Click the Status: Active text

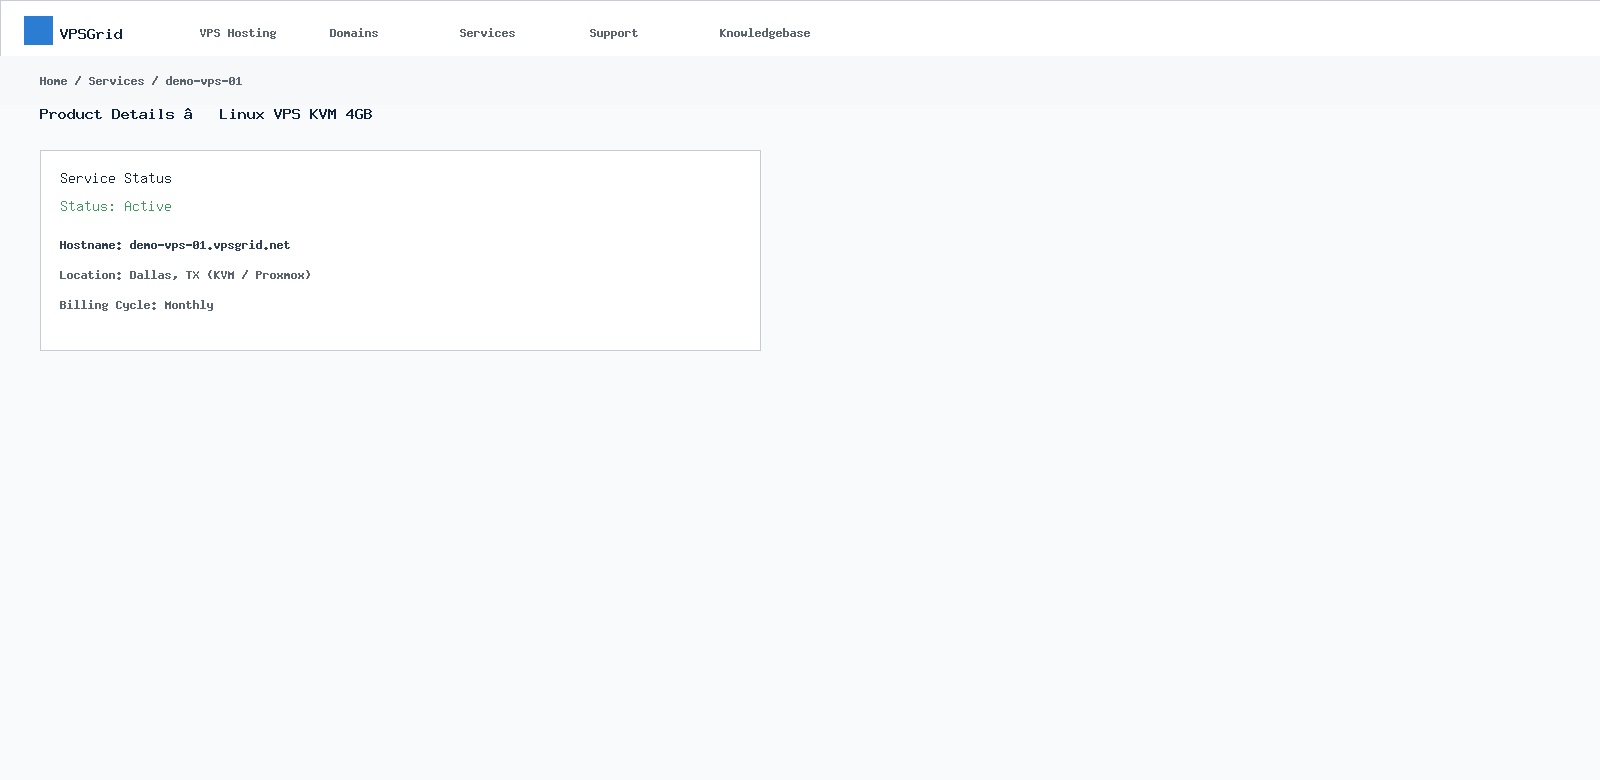pyautogui.click(x=116, y=206)
